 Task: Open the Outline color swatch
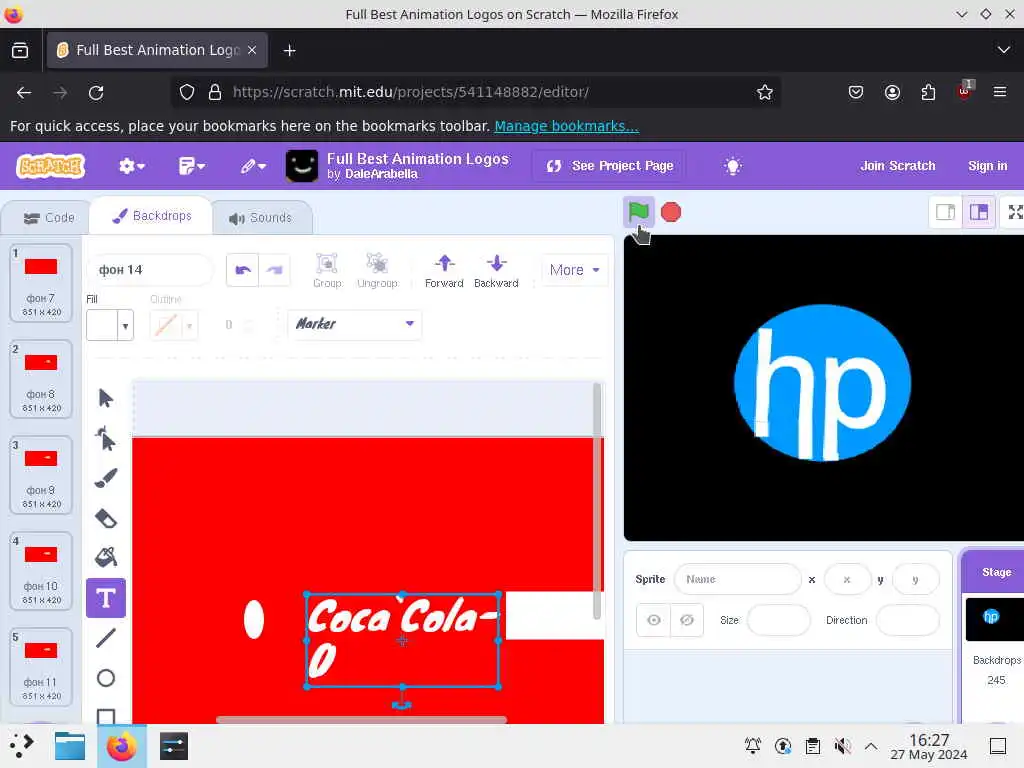click(x=172, y=325)
